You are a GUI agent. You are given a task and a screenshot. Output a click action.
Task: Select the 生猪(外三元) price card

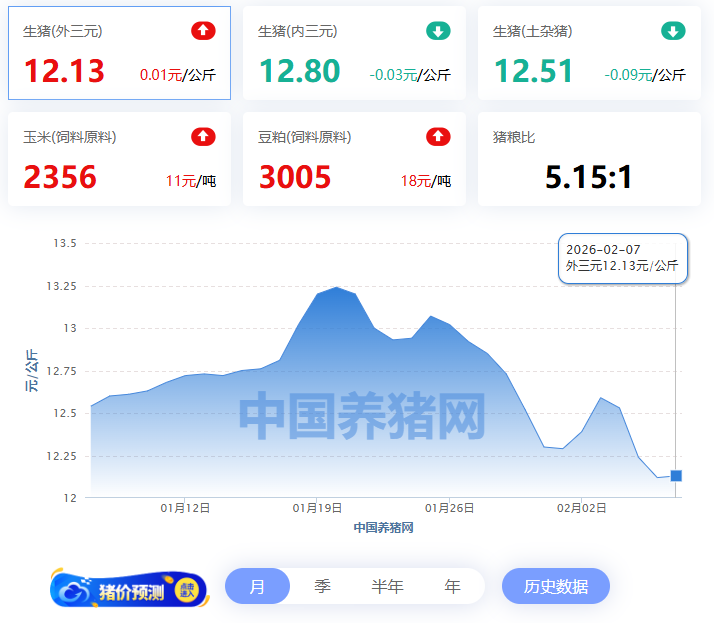pos(119,54)
